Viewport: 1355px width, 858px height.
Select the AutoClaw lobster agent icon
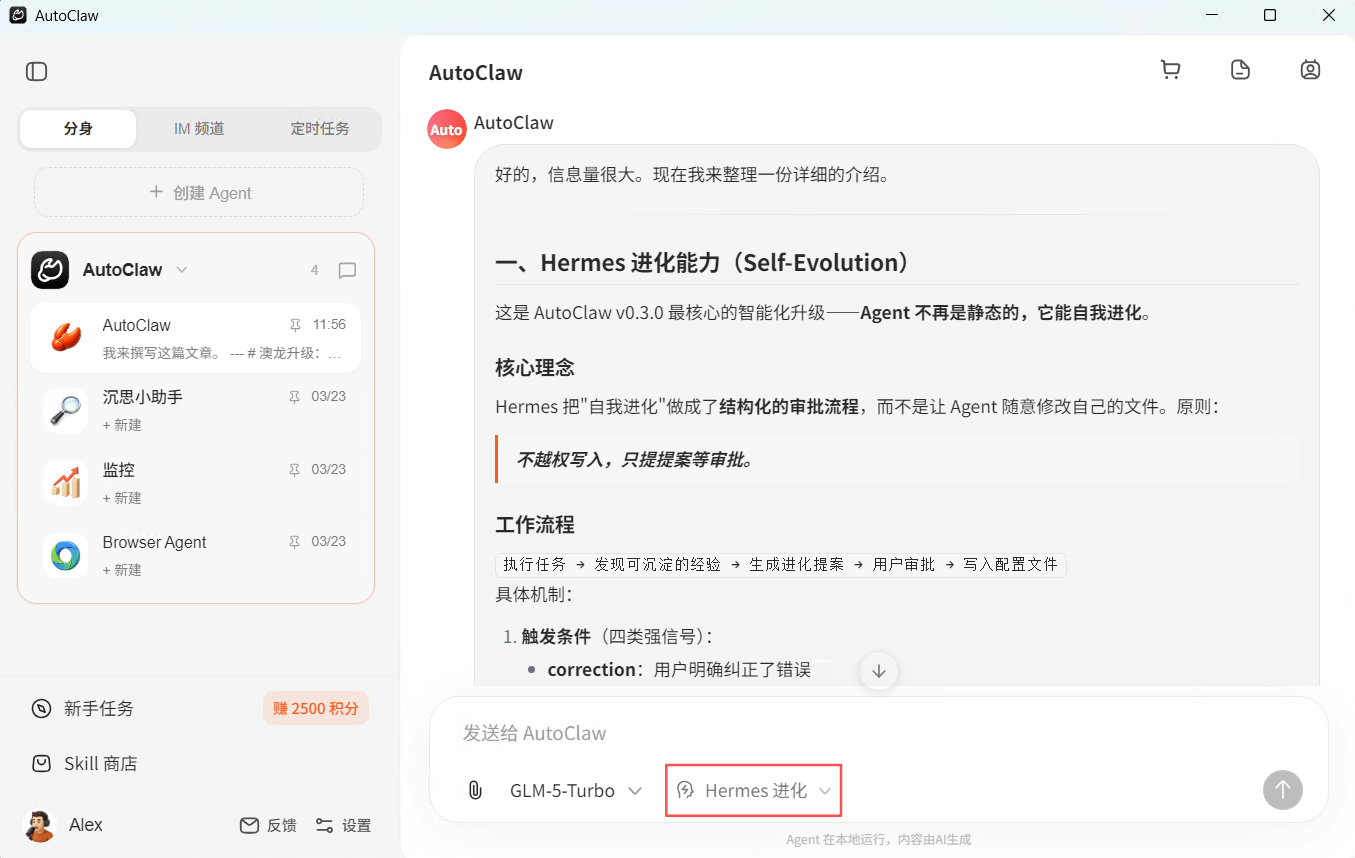[66, 337]
